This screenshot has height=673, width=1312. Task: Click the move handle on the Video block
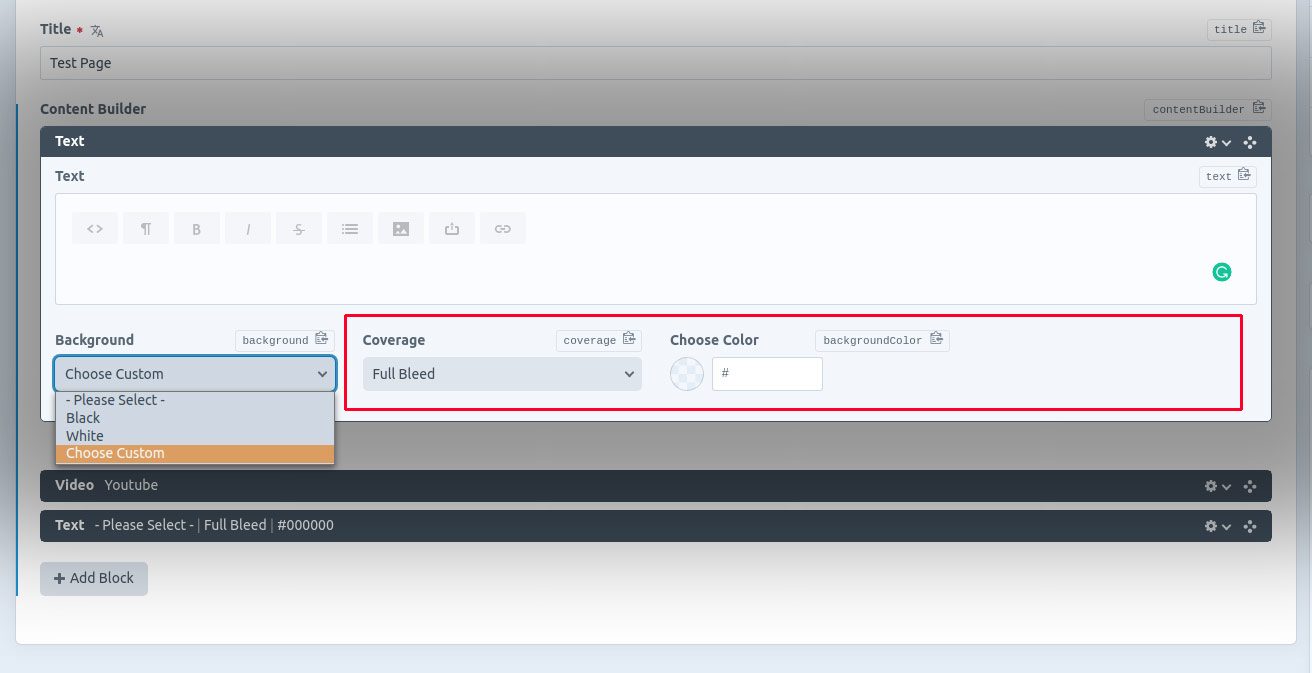(1250, 486)
